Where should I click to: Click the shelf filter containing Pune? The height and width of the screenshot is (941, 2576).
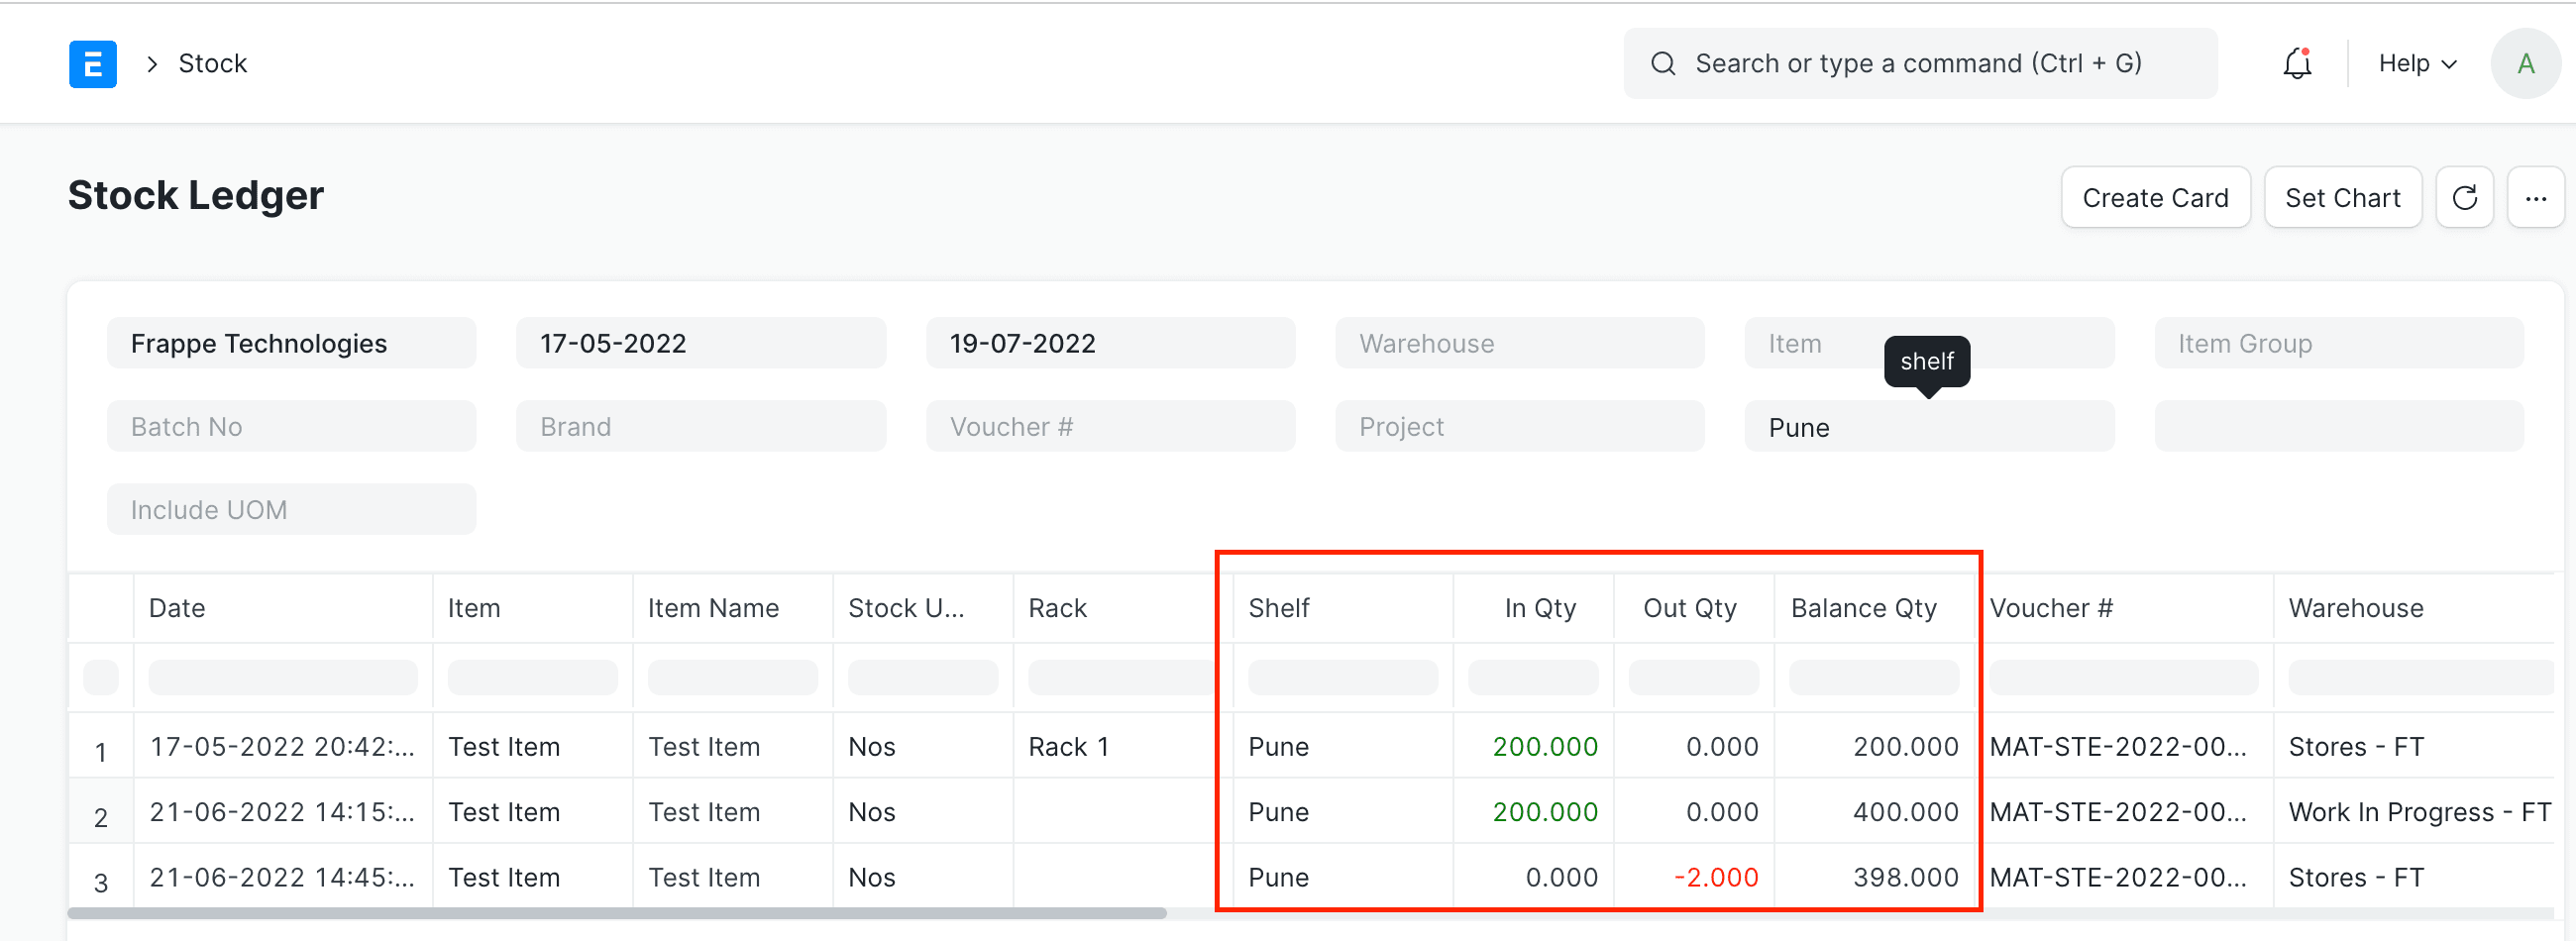(x=1929, y=426)
